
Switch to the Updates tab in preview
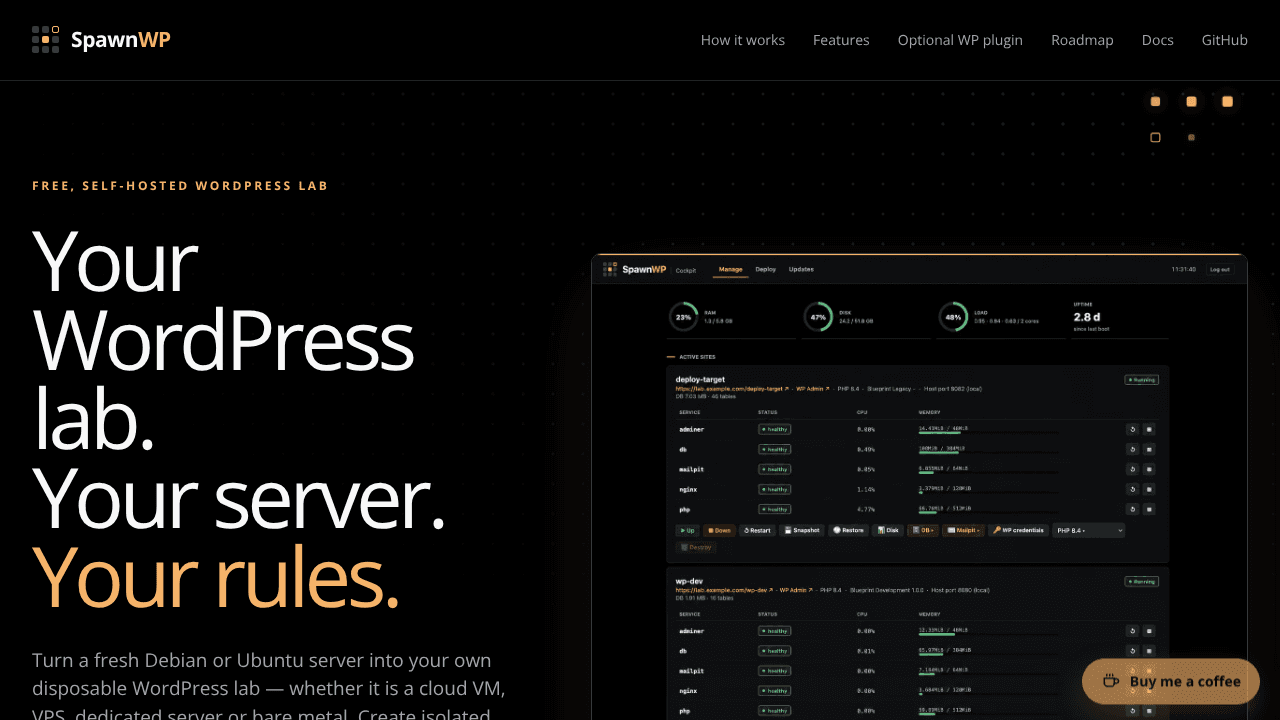pyautogui.click(x=801, y=269)
